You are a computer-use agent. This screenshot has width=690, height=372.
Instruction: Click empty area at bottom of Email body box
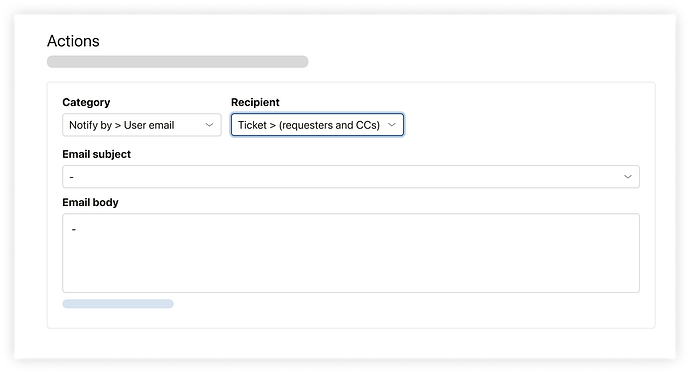pyautogui.click(x=351, y=275)
